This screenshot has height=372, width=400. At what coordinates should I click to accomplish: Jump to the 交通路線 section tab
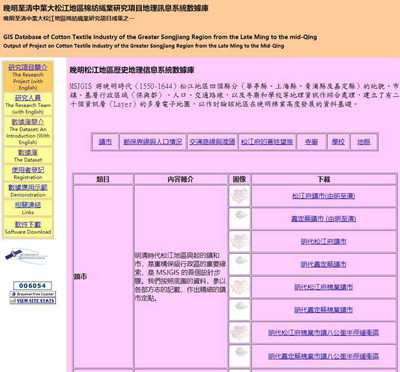(212, 142)
